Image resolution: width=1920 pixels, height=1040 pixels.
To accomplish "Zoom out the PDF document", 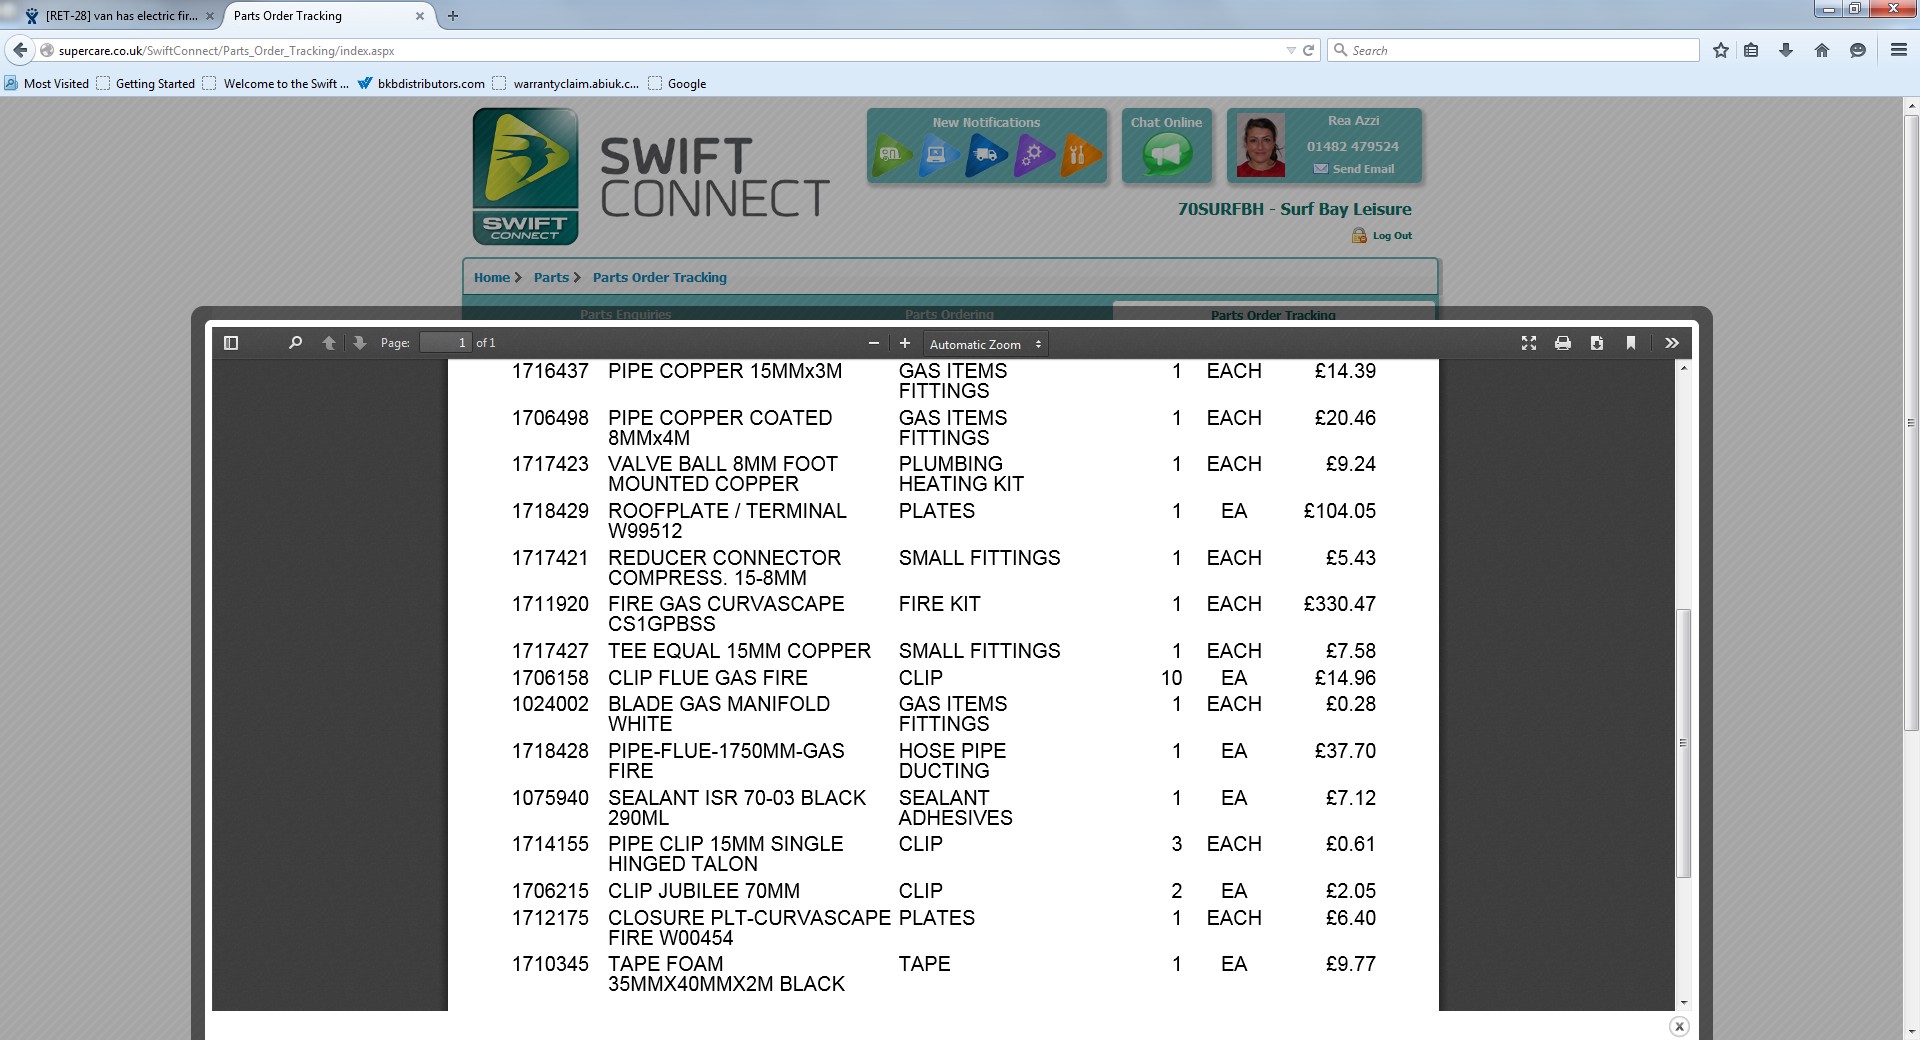I will [873, 343].
